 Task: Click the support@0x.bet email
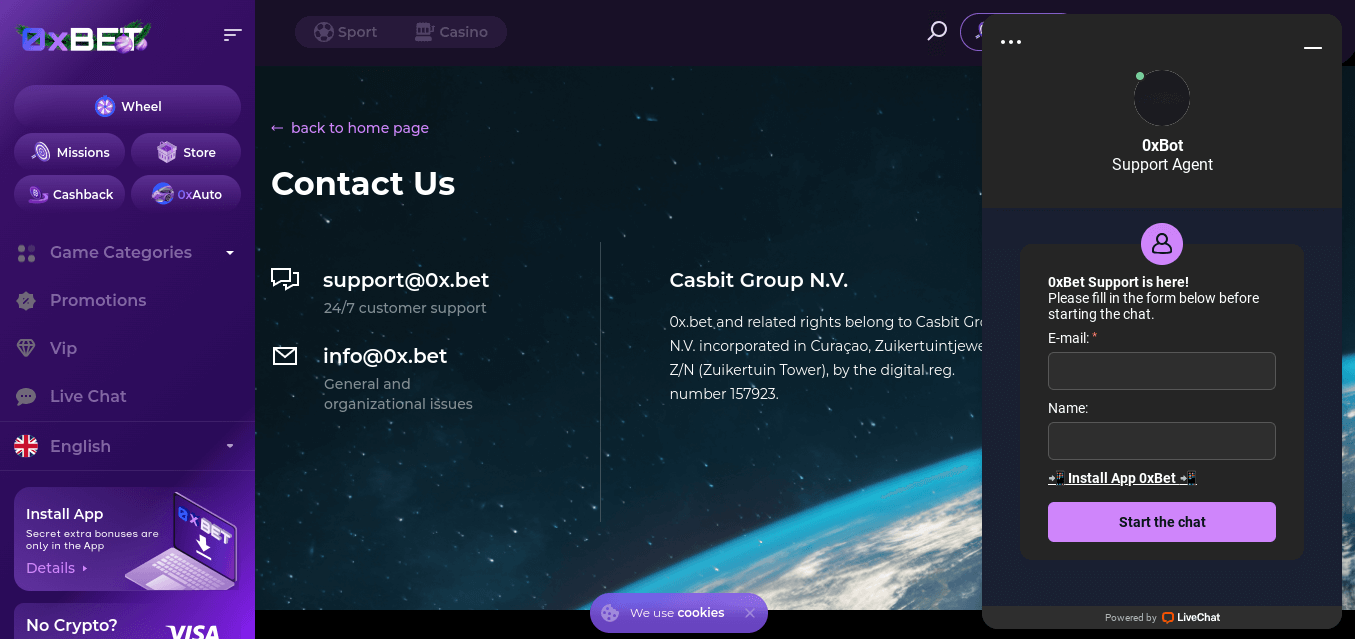click(x=406, y=280)
